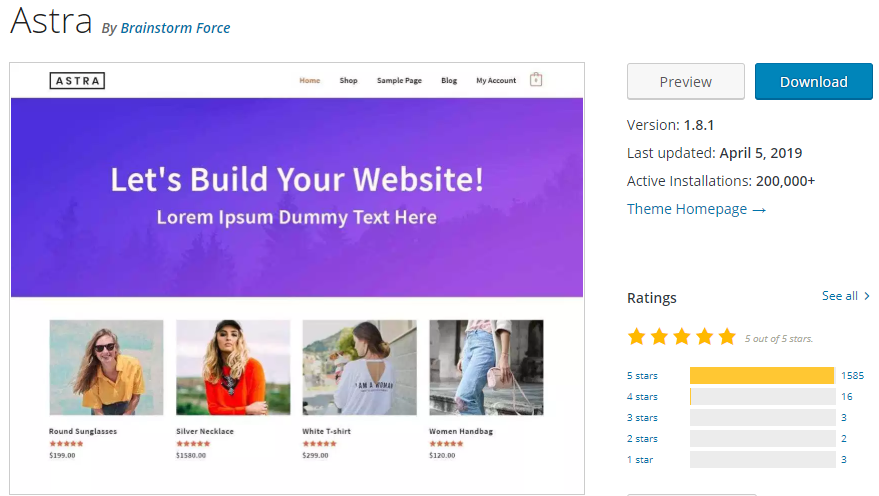Image resolution: width=879 pixels, height=496 pixels.
Task: Click the Lorem Ipsum Dummy Text subtitle
Action: 296,217
